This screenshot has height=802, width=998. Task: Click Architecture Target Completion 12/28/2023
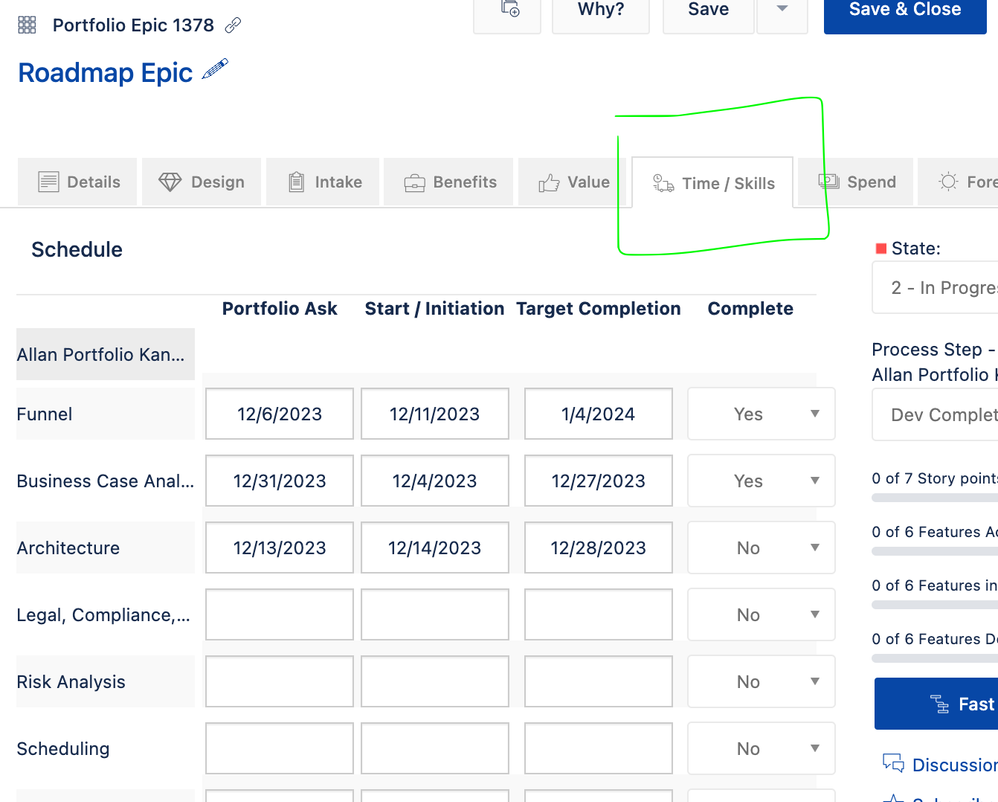598,547
